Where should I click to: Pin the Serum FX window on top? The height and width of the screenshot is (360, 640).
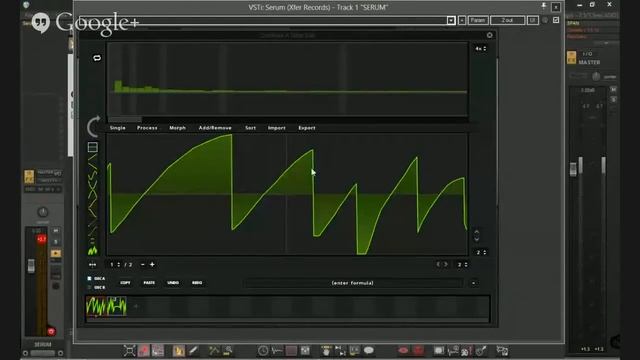coord(544,6)
